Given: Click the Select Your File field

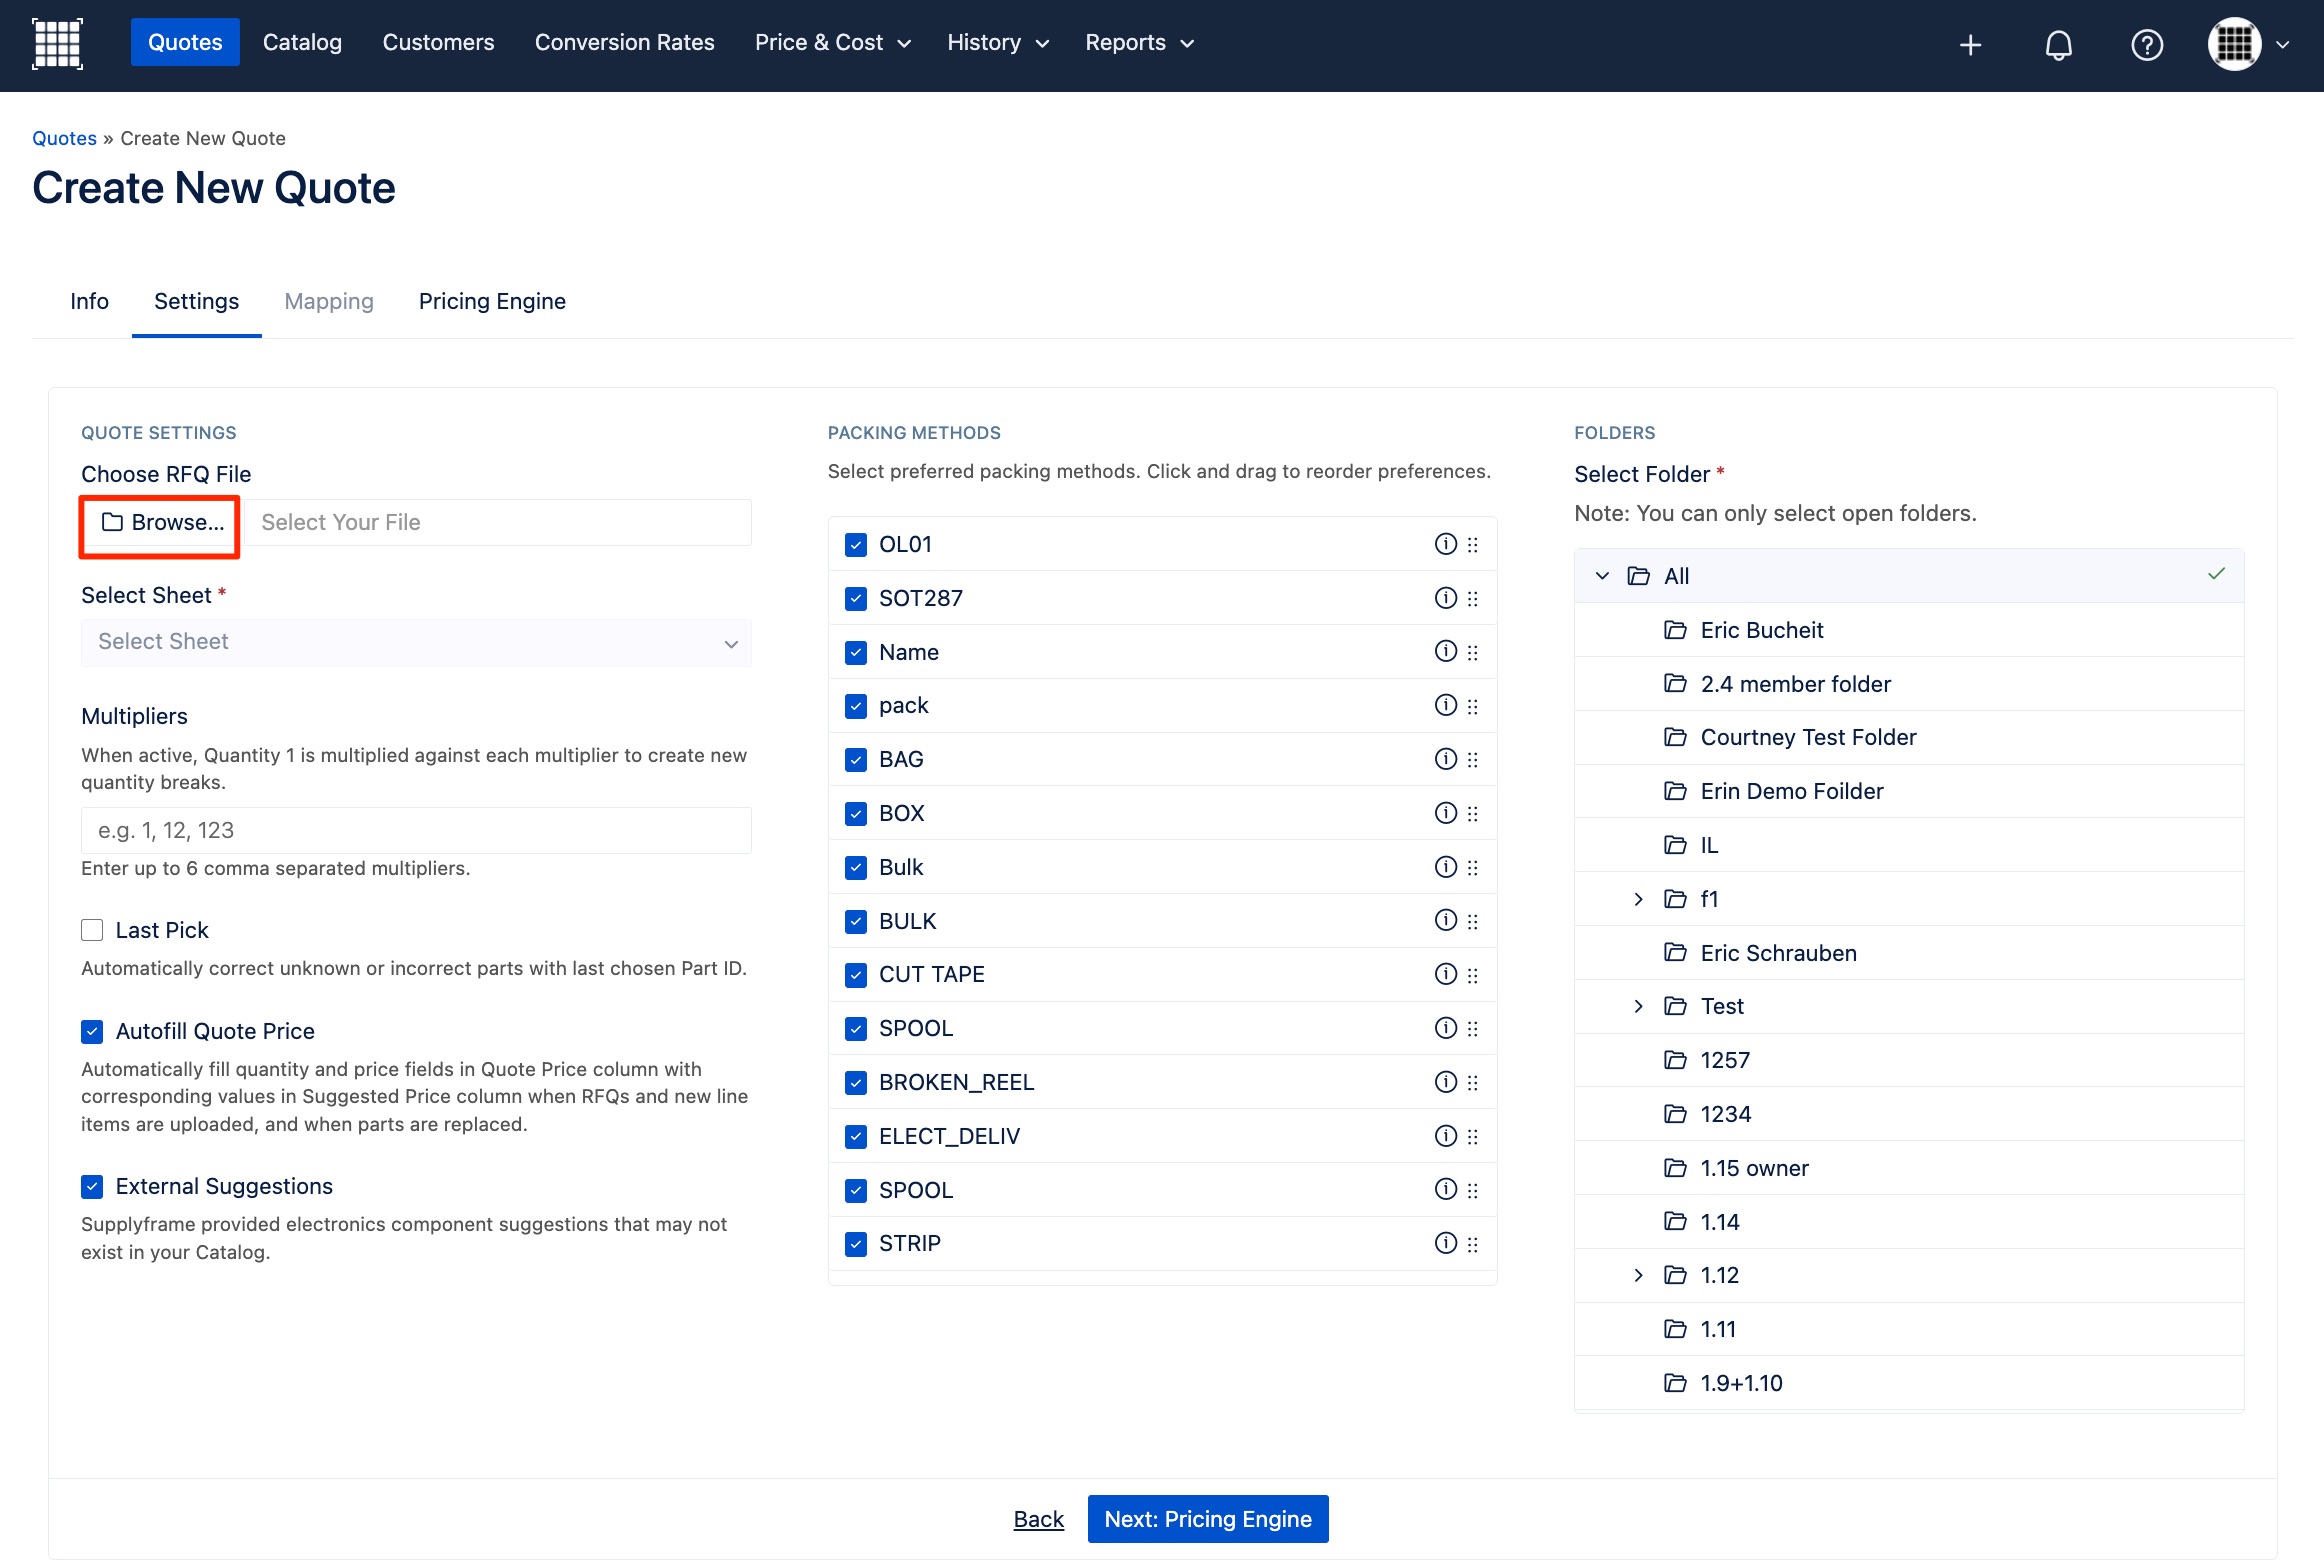Looking at the screenshot, I should pos(497,523).
